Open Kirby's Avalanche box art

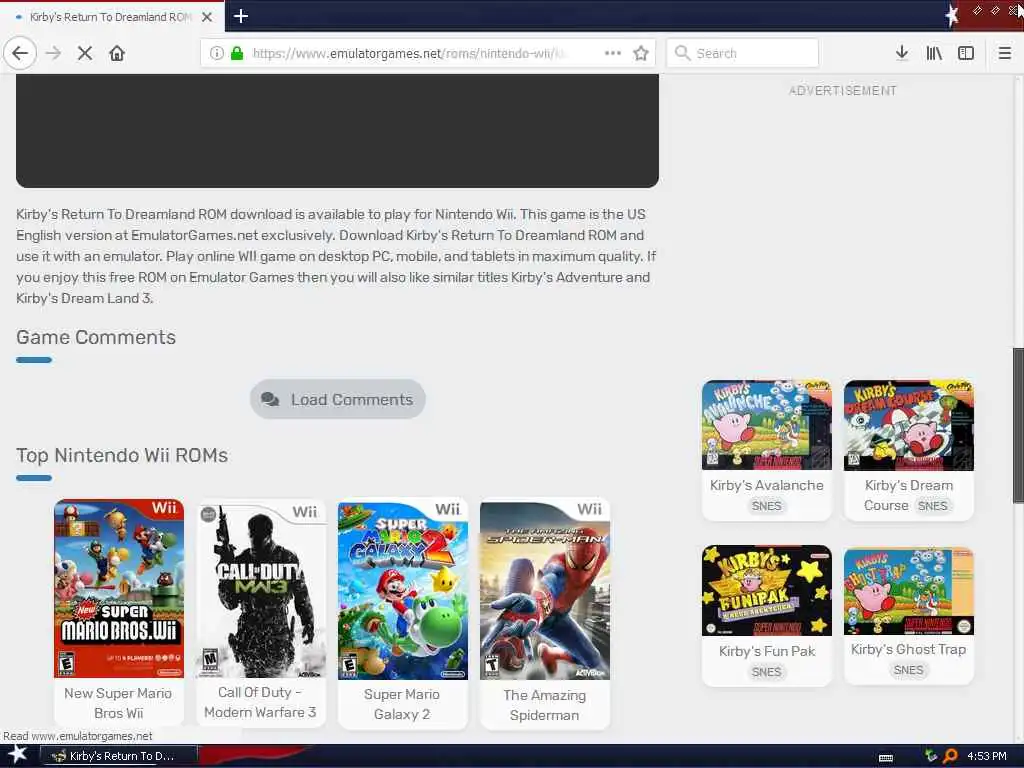coord(767,425)
